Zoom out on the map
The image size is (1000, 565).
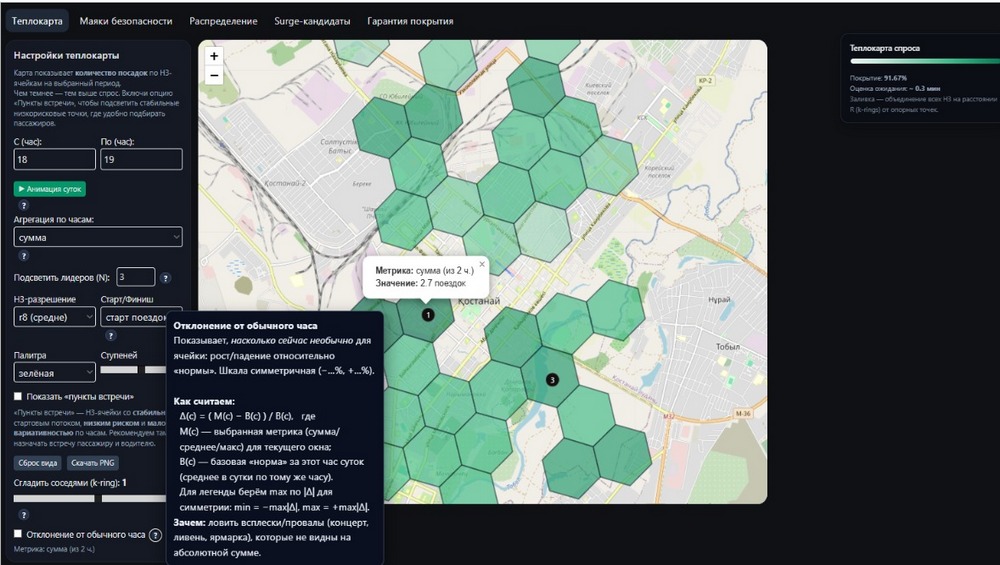click(214, 75)
